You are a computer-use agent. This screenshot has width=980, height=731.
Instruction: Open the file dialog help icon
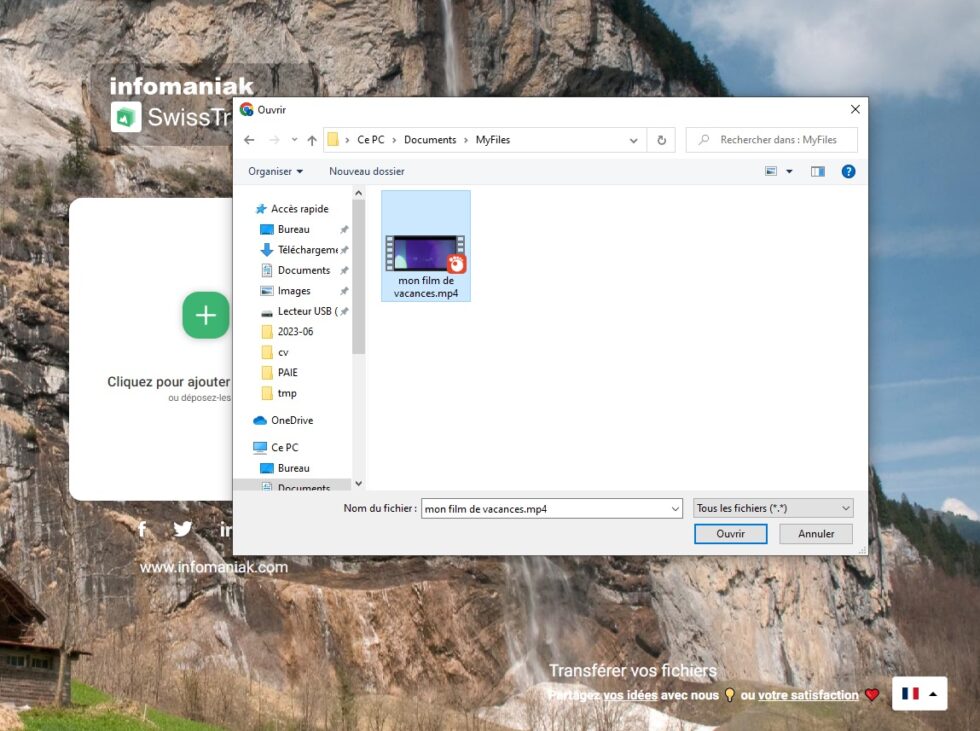[848, 171]
